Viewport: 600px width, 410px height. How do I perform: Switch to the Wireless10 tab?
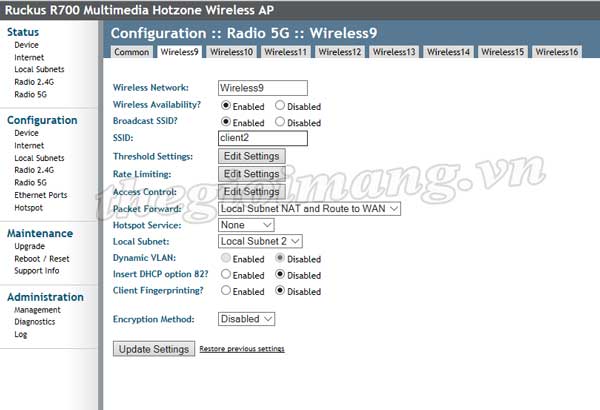232,52
